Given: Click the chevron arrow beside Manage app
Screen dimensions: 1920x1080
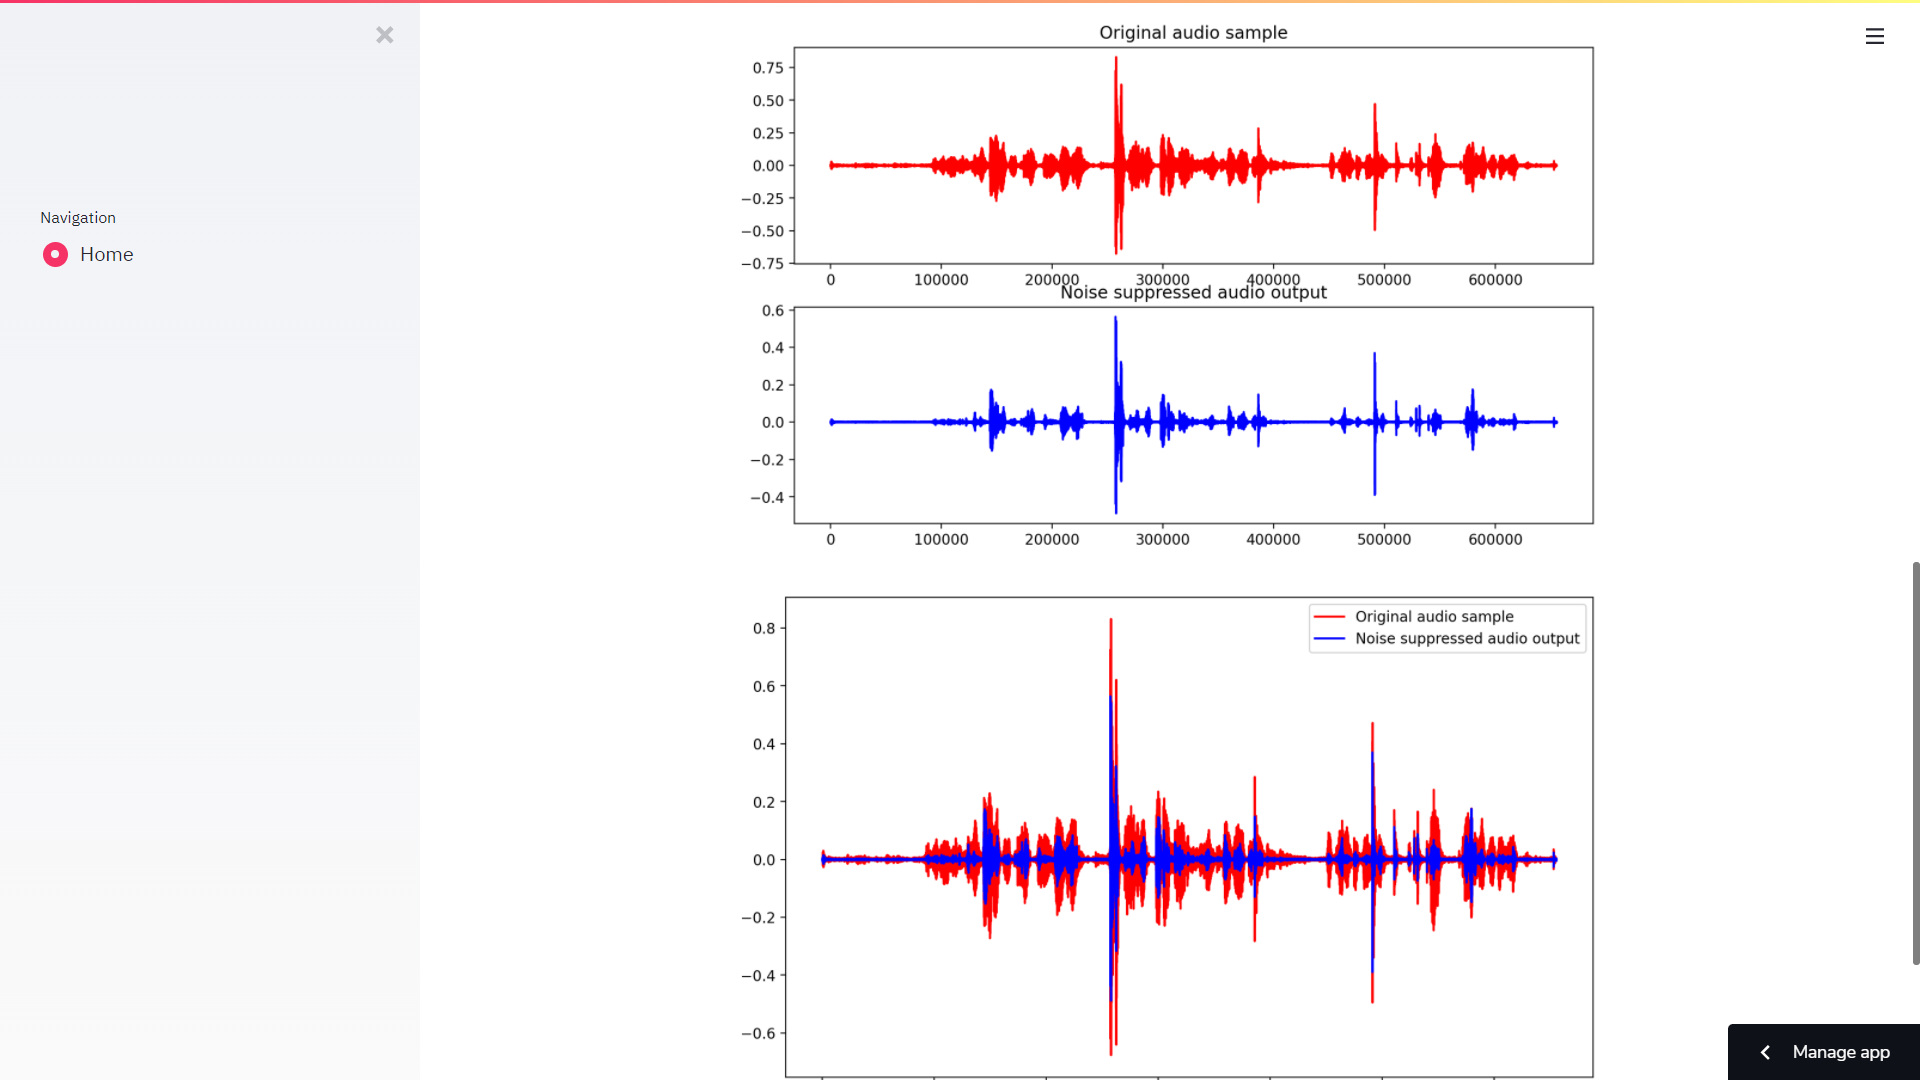Looking at the screenshot, I should [x=1766, y=1052].
